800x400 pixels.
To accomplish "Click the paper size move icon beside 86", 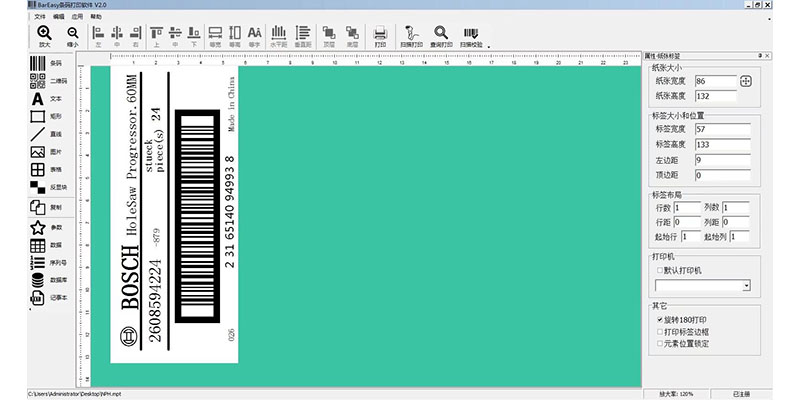I will (x=746, y=81).
